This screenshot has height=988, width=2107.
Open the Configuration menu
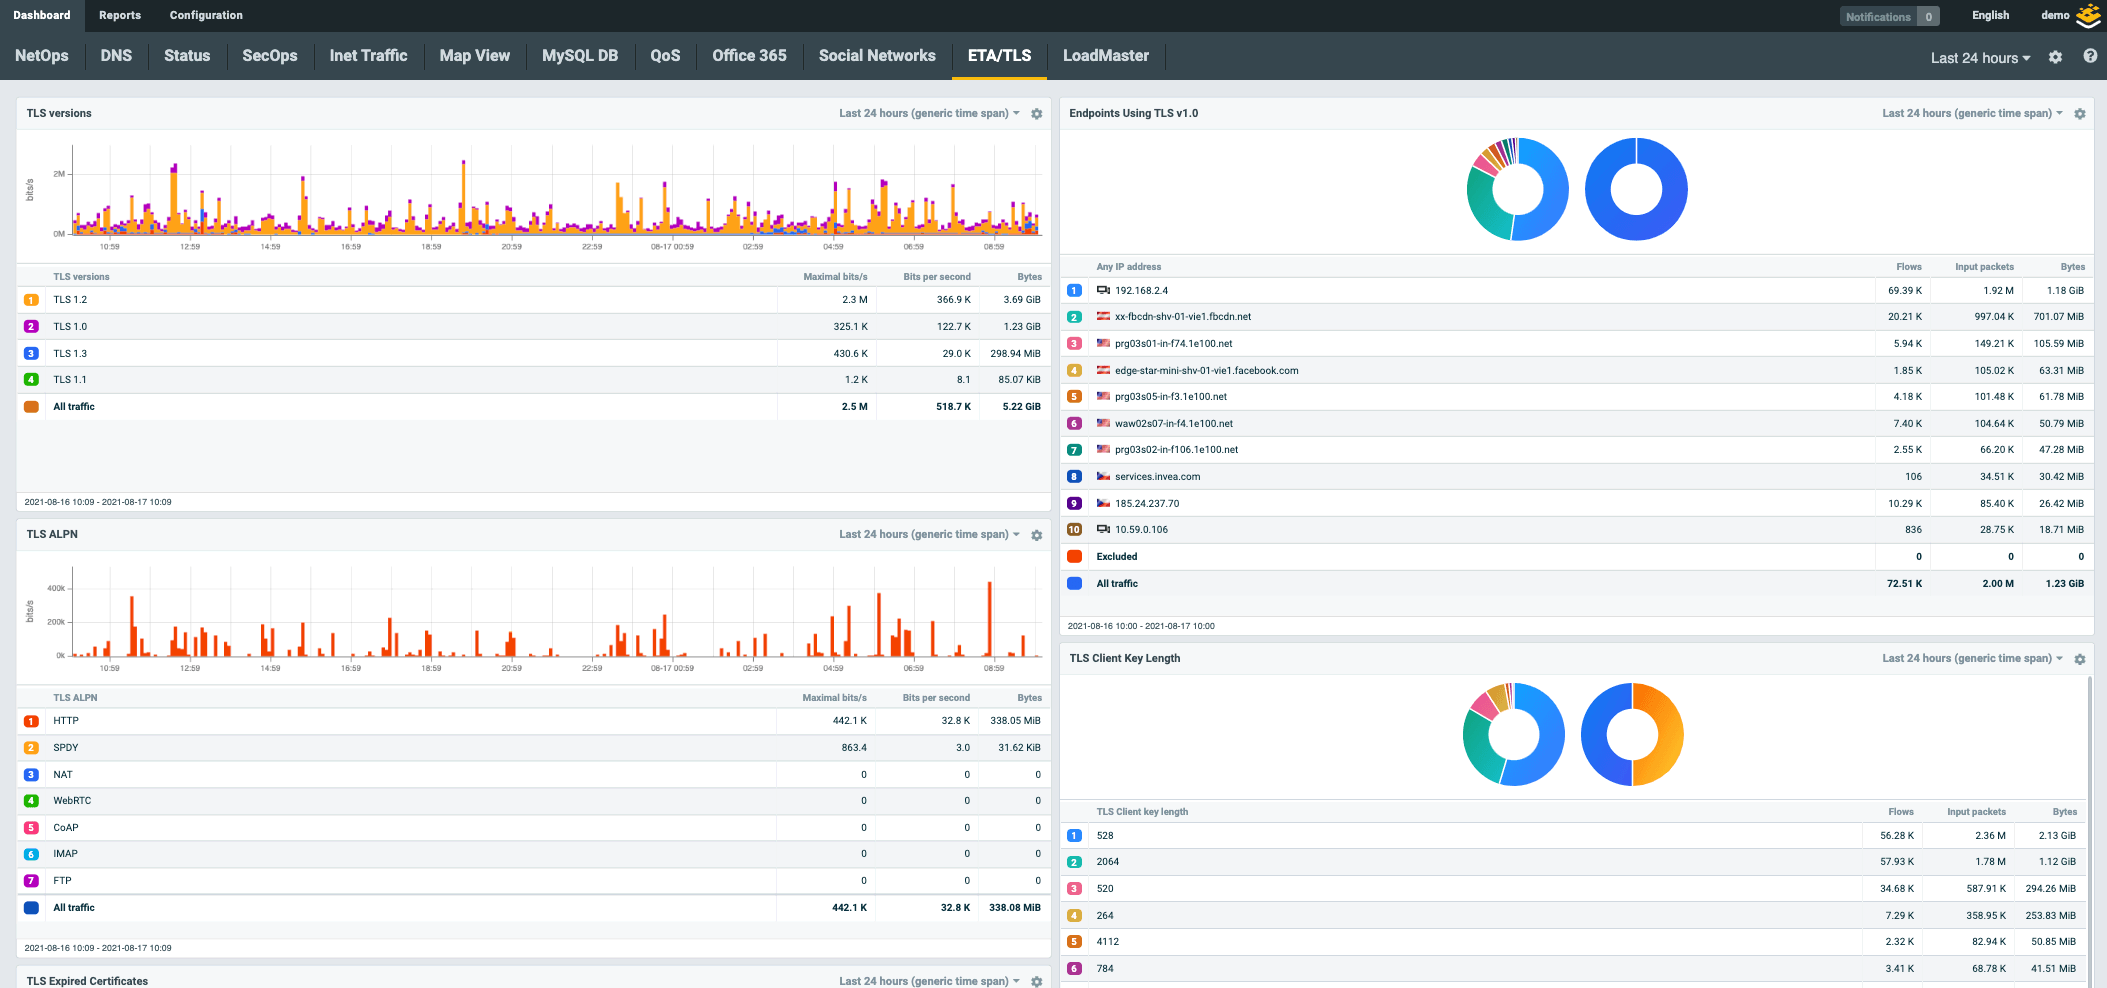click(x=206, y=15)
